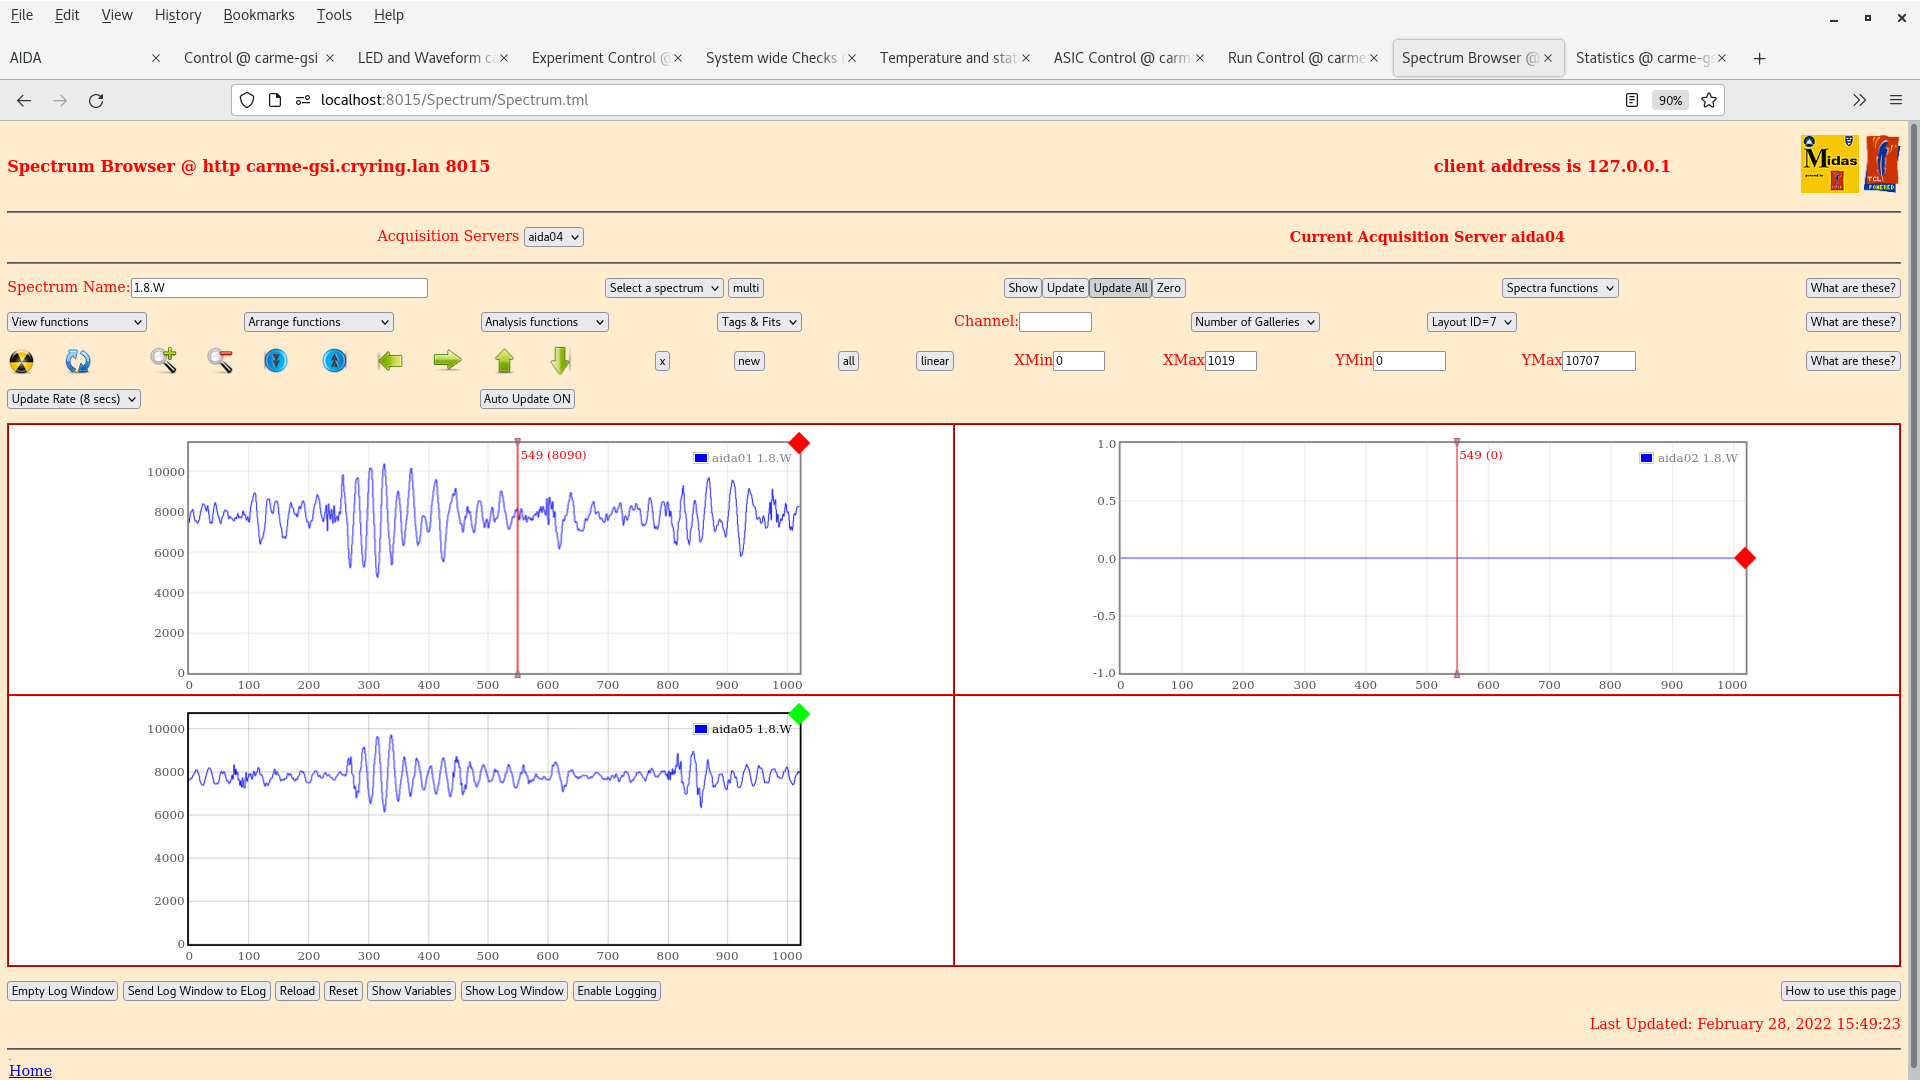The image size is (1920, 1080).
Task: Click the Send Log Window to ELog button
Action: (197, 991)
